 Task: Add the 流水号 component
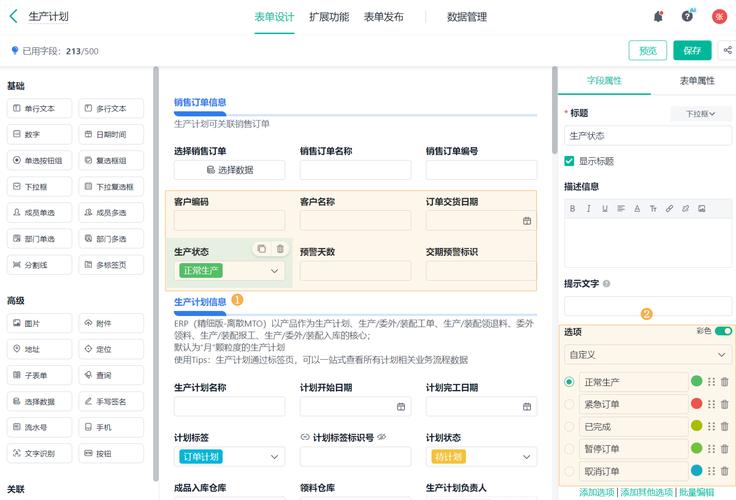pos(39,427)
